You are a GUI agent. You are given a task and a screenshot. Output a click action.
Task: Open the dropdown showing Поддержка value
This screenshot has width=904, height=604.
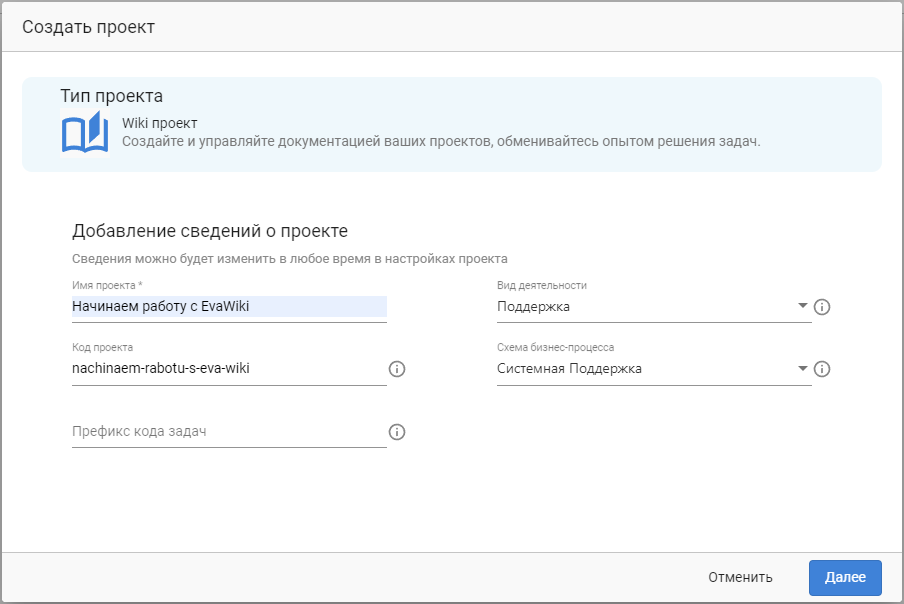pyautogui.click(x=645, y=307)
